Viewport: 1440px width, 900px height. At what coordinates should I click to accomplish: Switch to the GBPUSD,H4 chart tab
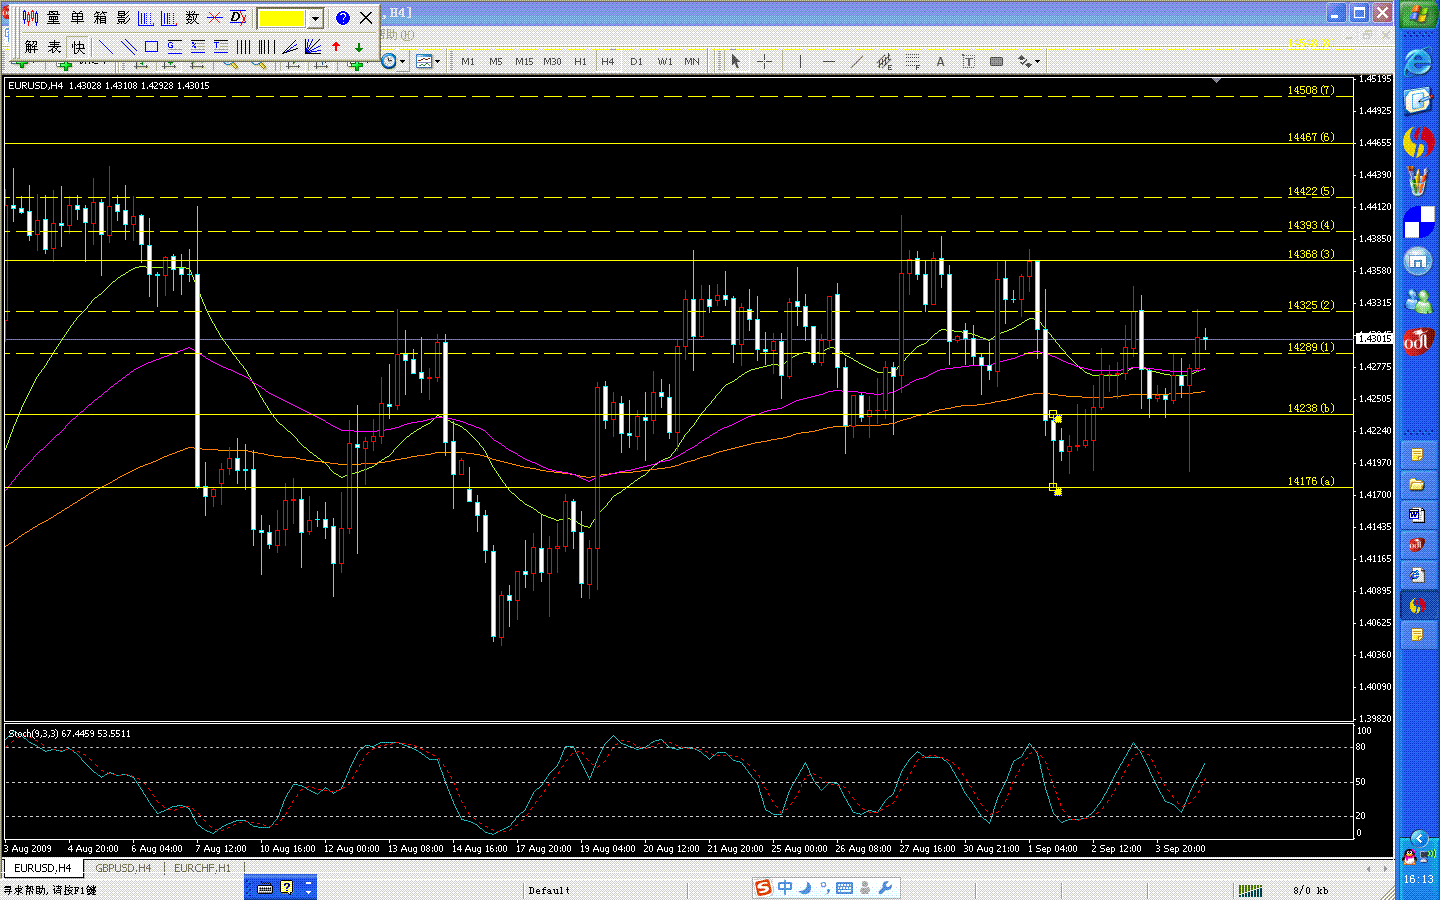123,868
